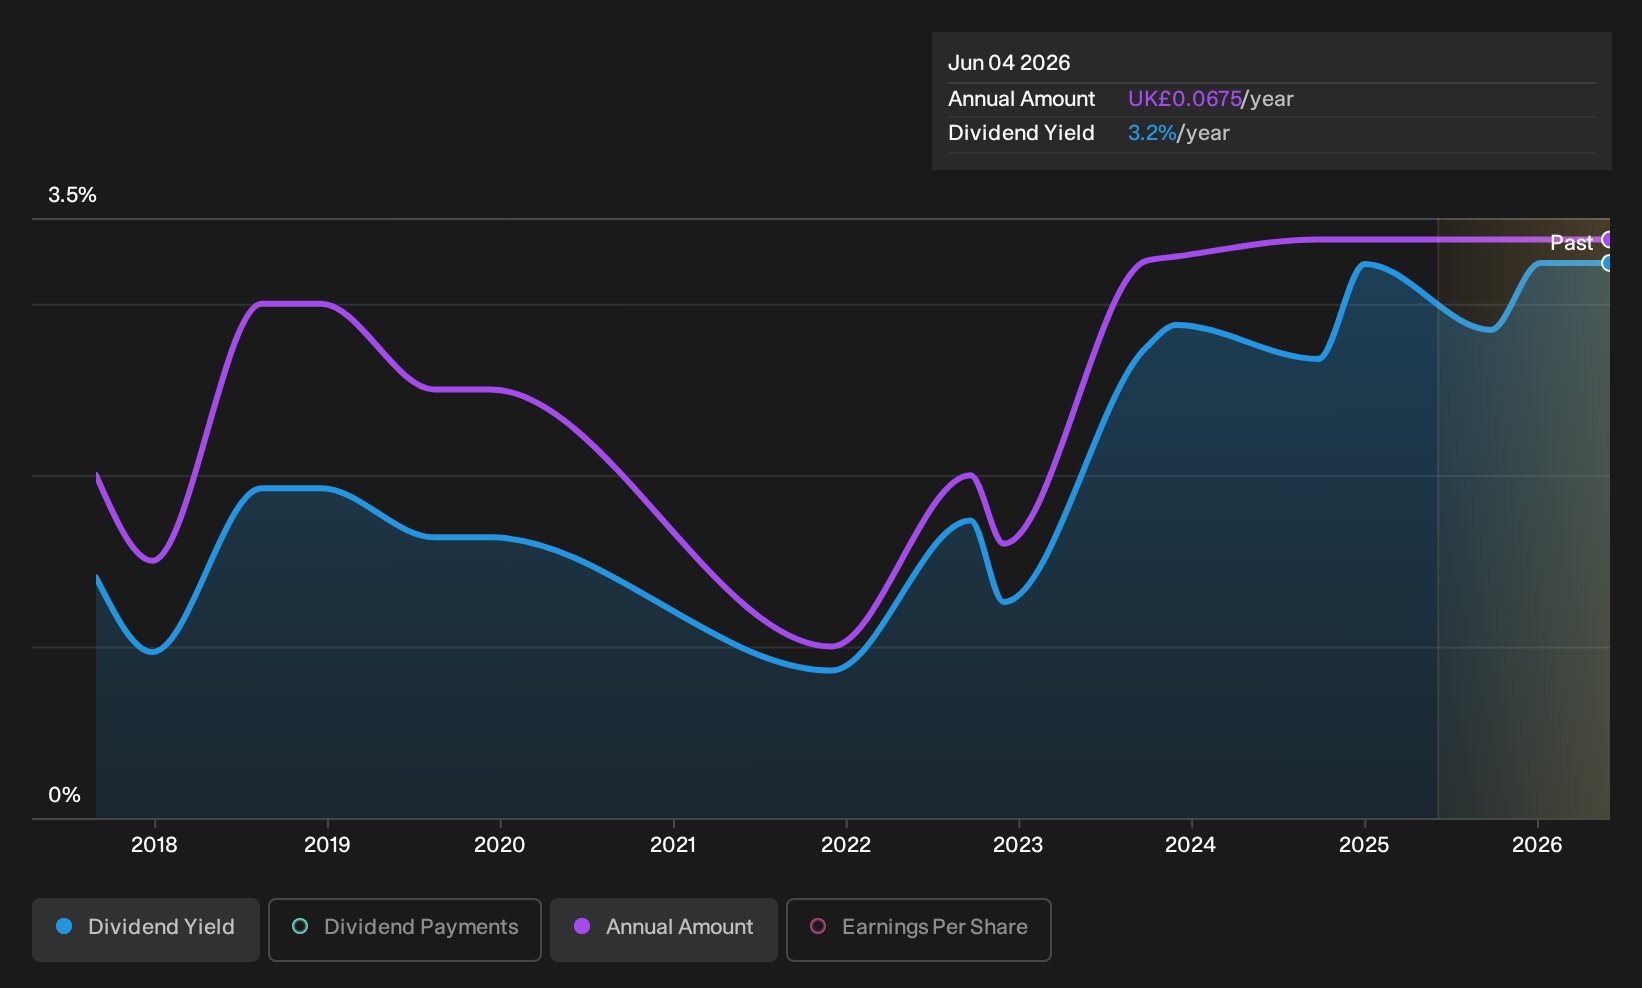Click the blue Dividend Yield endpoint marker
This screenshot has height=988, width=1642.
coord(1608,263)
